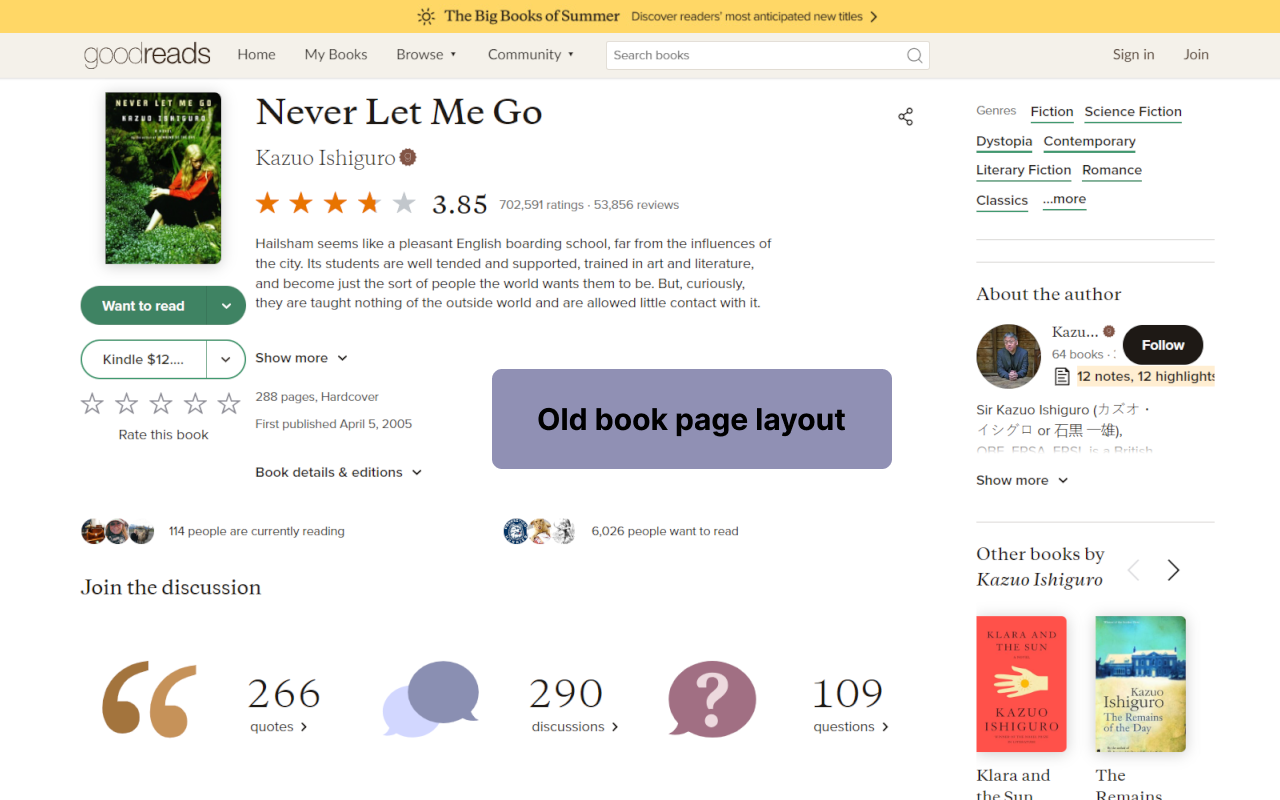
Task: Open 12 notes, 12 highlights link
Action: click(x=1146, y=377)
